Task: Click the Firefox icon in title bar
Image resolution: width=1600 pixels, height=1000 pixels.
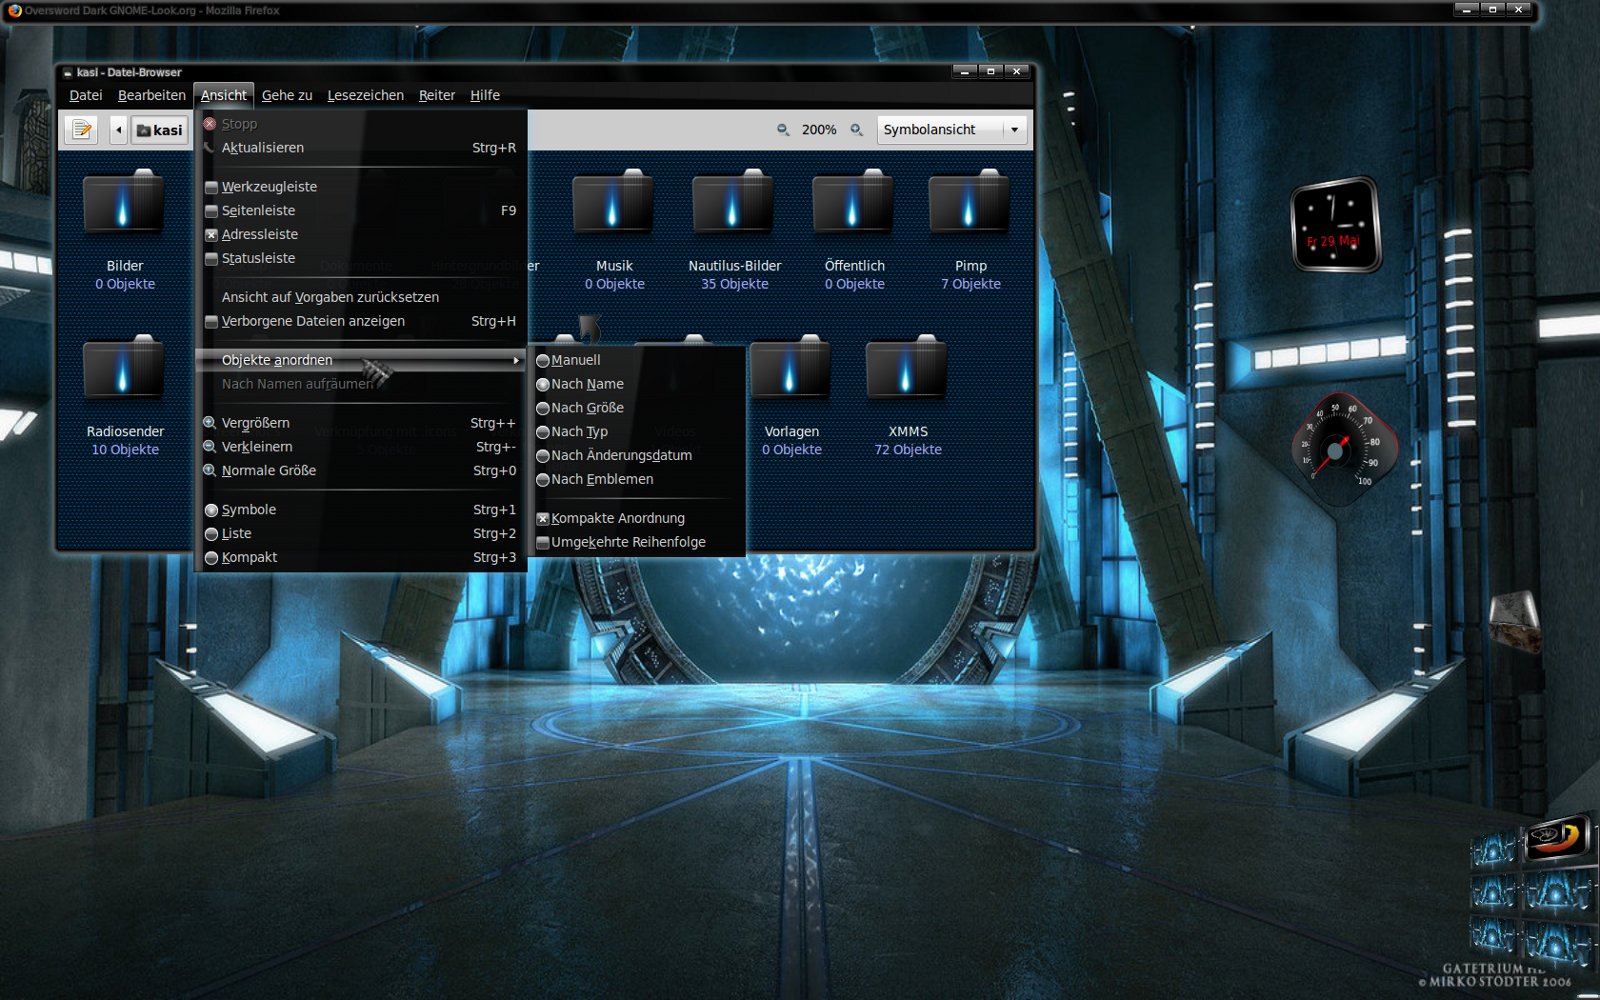Action: pos(14,10)
